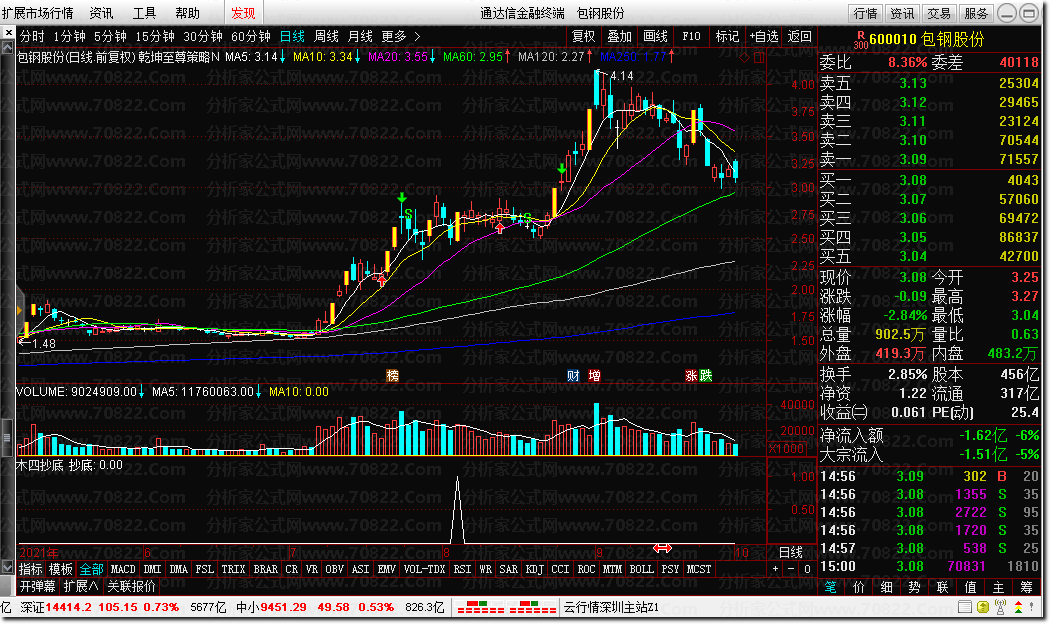Viewport: 1052px width, 625px height.
Task: Open the 指标 indicator list
Action: [x=30, y=569]
